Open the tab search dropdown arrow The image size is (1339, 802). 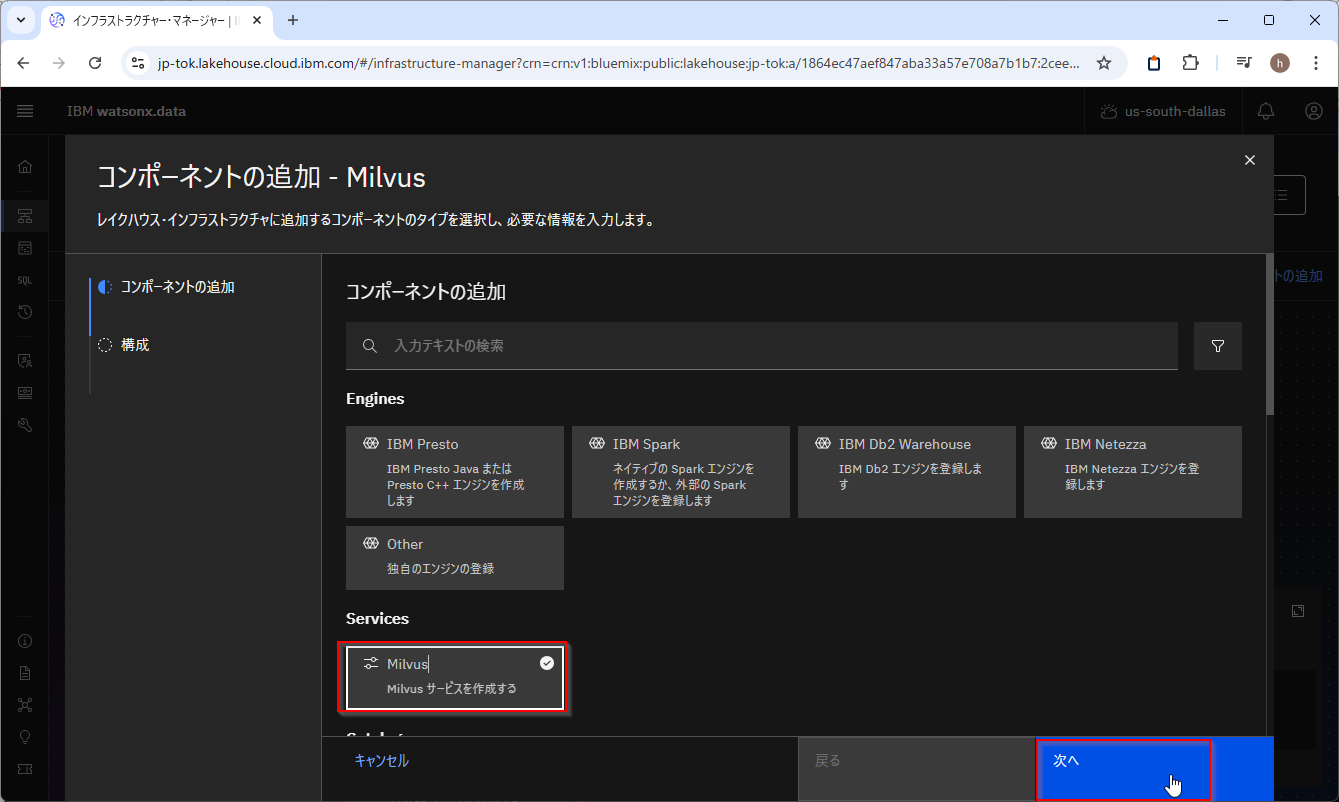click(20, 20)
